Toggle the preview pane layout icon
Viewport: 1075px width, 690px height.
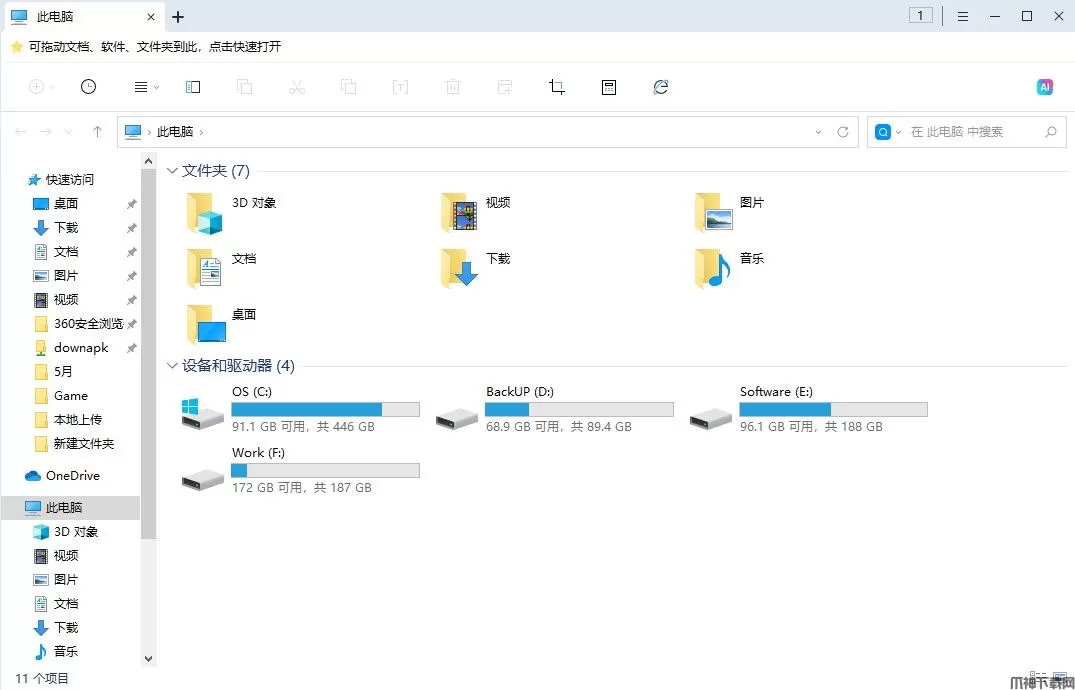[x=193, y=87]
